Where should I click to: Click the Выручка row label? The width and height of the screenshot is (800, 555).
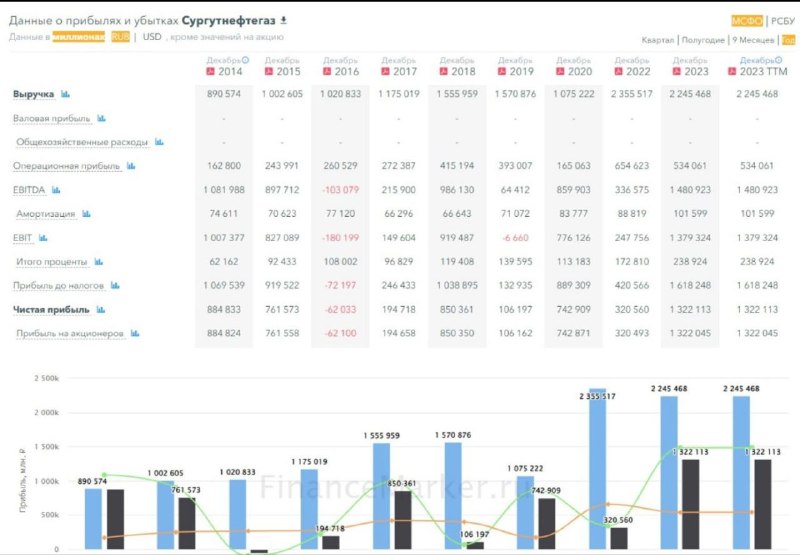click(33, 94)
